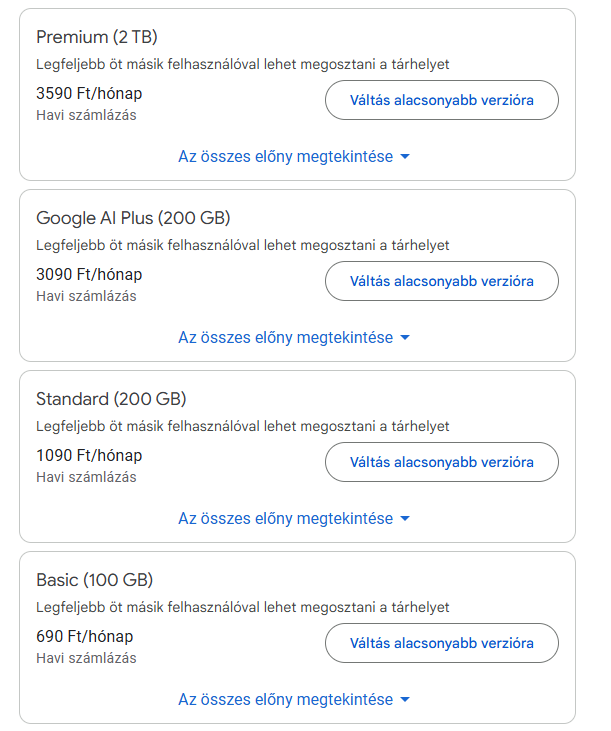Click the dropdown arrow in the Premium card
Image resolution: width=611 pixels, height=731 pixels.
tap(405, 157)
